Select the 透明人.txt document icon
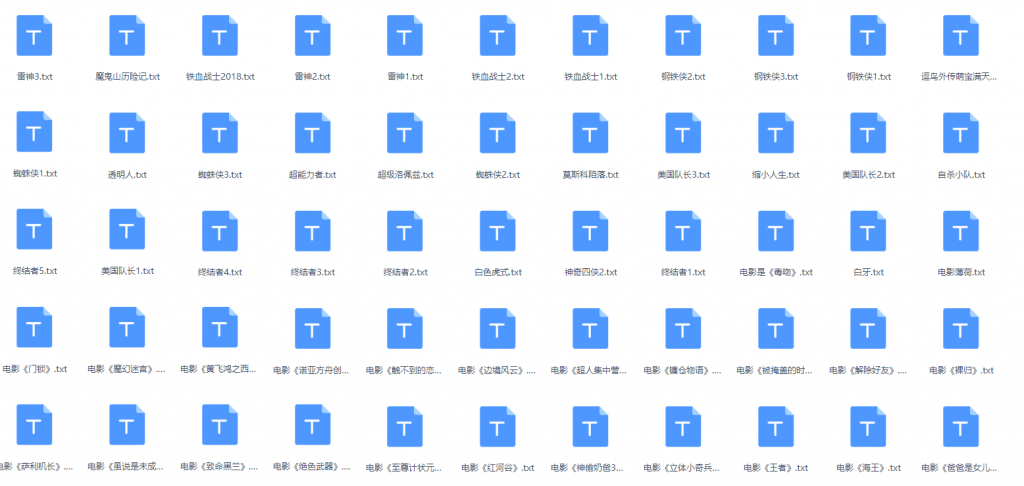 click(127, 133)
